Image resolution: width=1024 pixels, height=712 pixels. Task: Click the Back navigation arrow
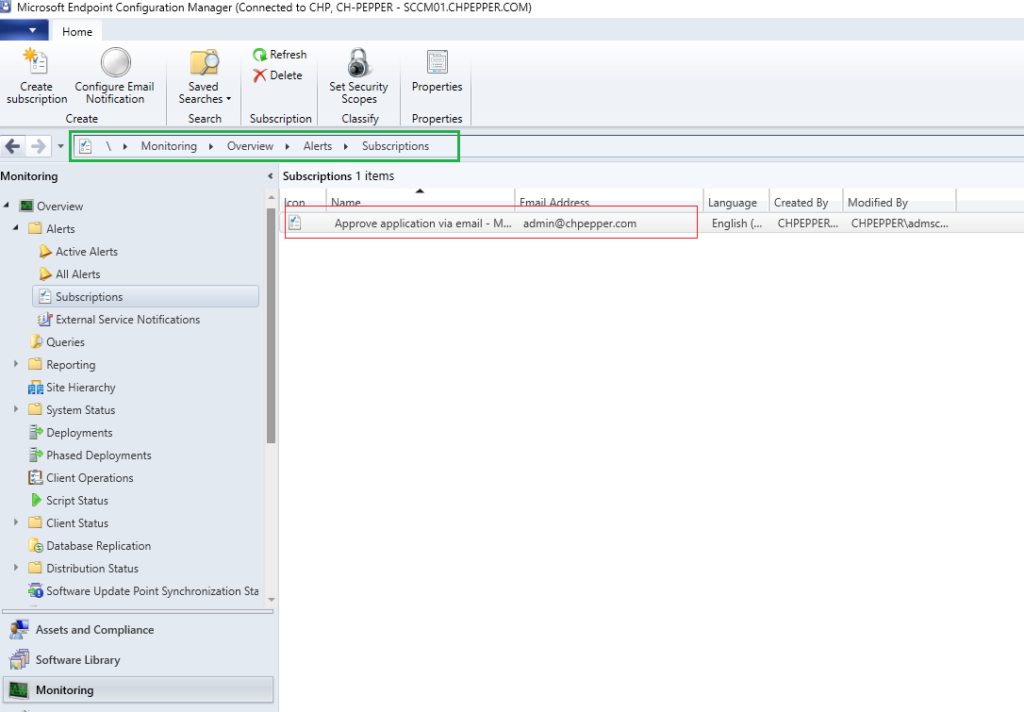12,146
